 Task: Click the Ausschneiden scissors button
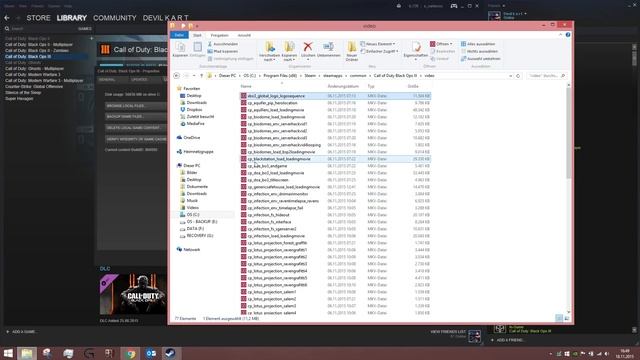223,44
